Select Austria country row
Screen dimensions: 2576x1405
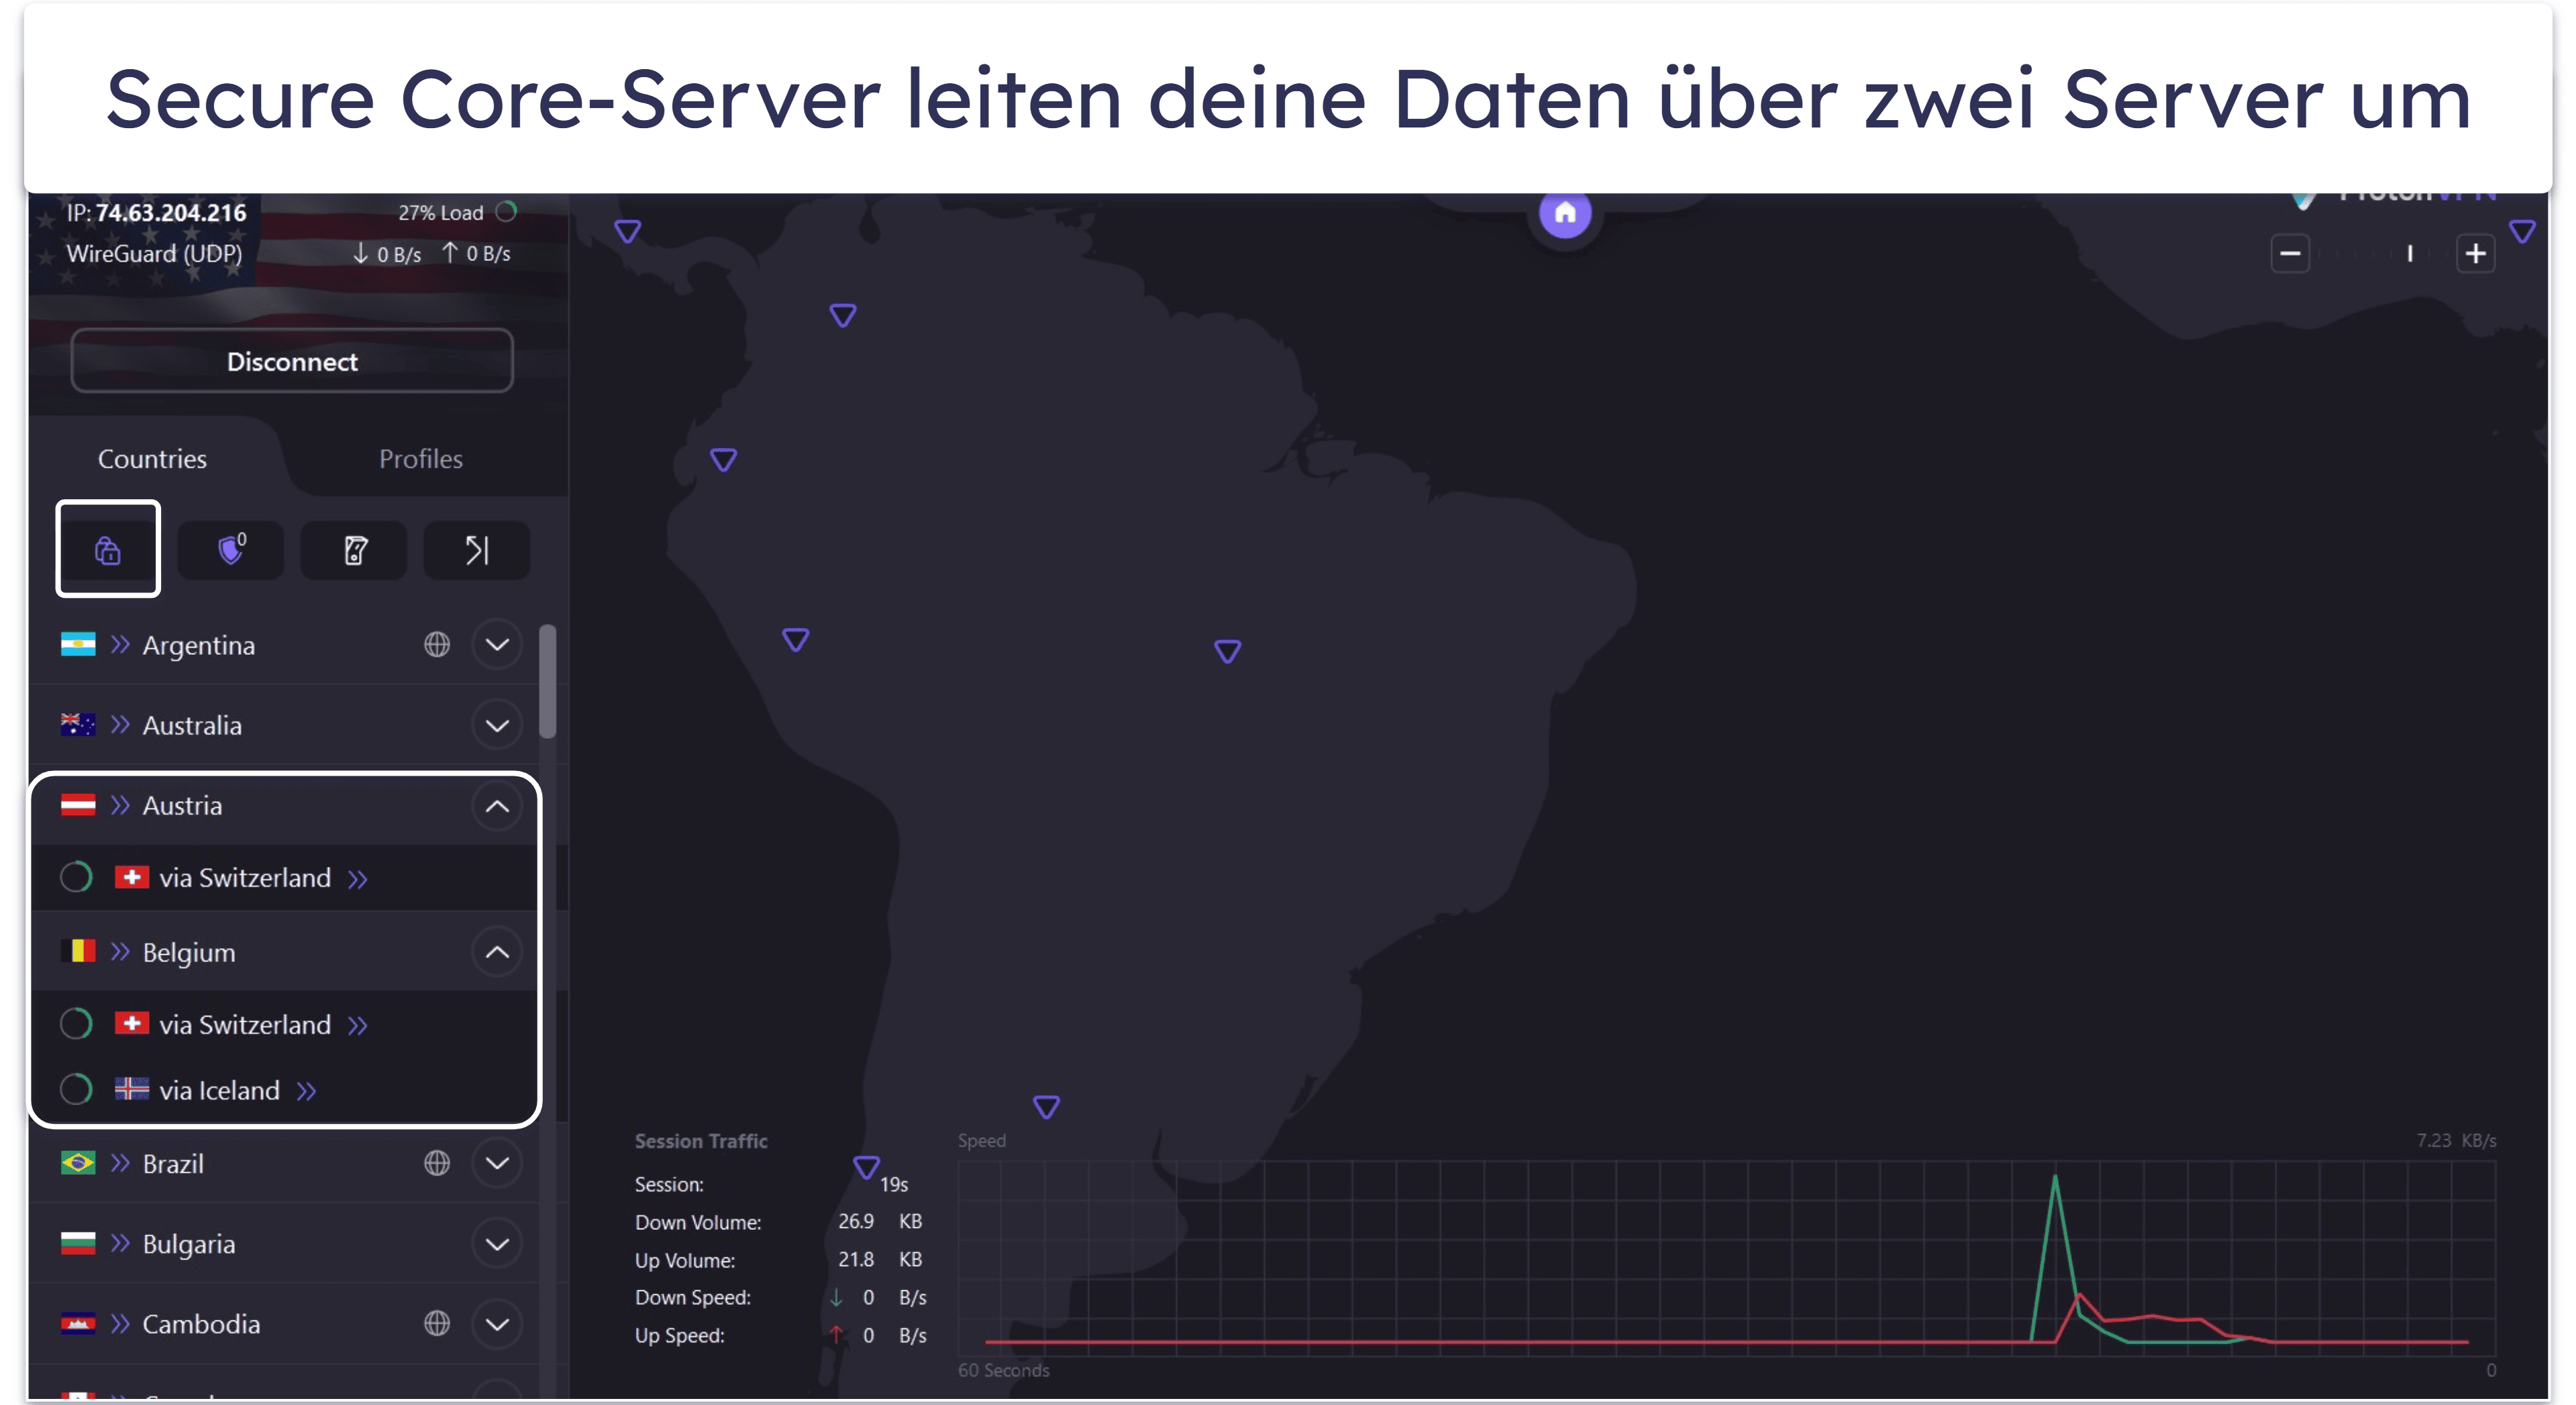285,806
